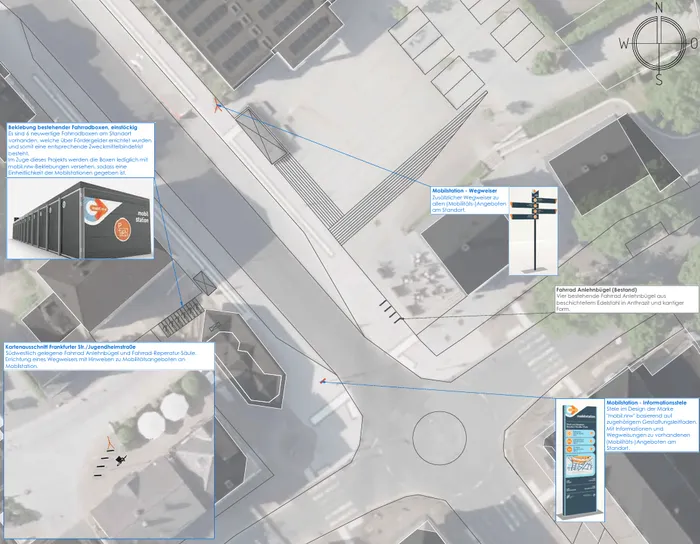This screenshot has height=544, width=700.
Task: Click the black bicycle repair station symbol in inset
Action: (121, 459)
